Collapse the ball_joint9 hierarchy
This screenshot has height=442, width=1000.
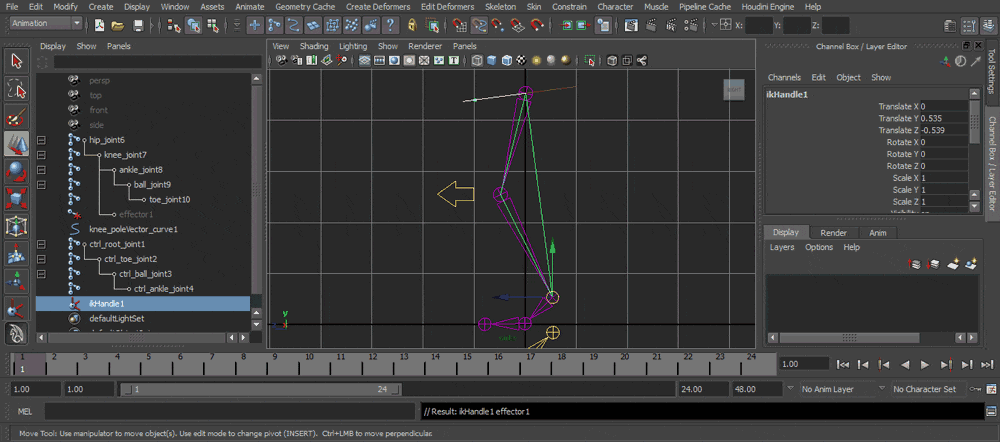pos(41,185)
